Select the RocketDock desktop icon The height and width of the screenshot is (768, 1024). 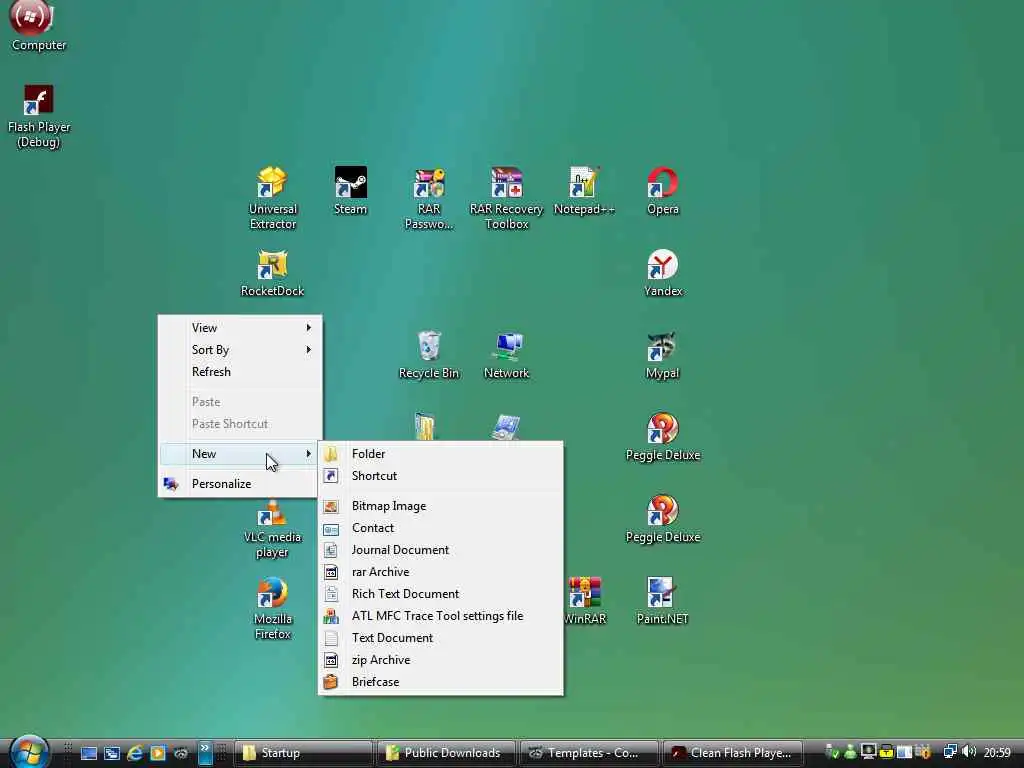pyautogui.click(x=272, y=273)
